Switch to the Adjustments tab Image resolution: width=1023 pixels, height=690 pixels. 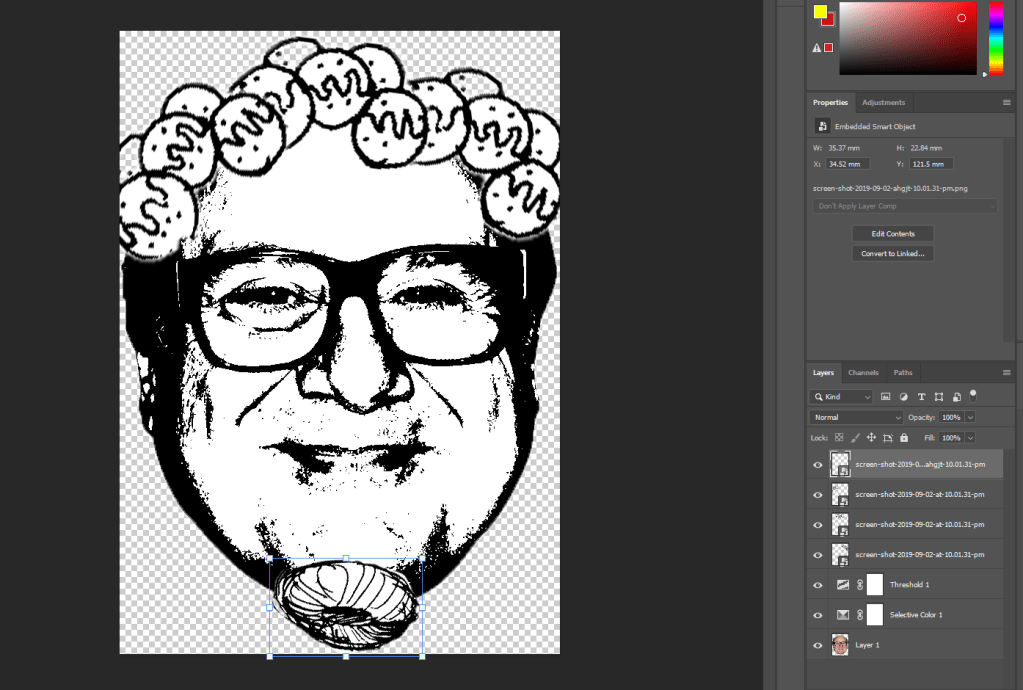click(x=883, y=102)
